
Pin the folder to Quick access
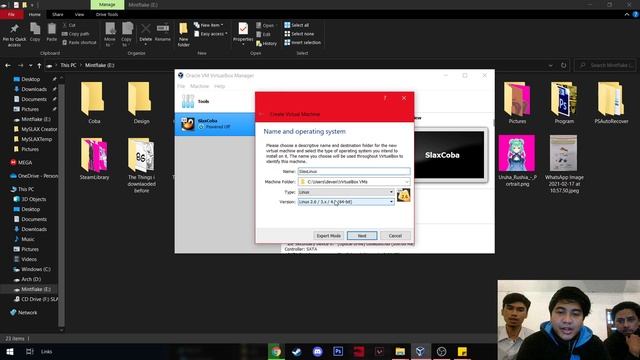point(14,35)
